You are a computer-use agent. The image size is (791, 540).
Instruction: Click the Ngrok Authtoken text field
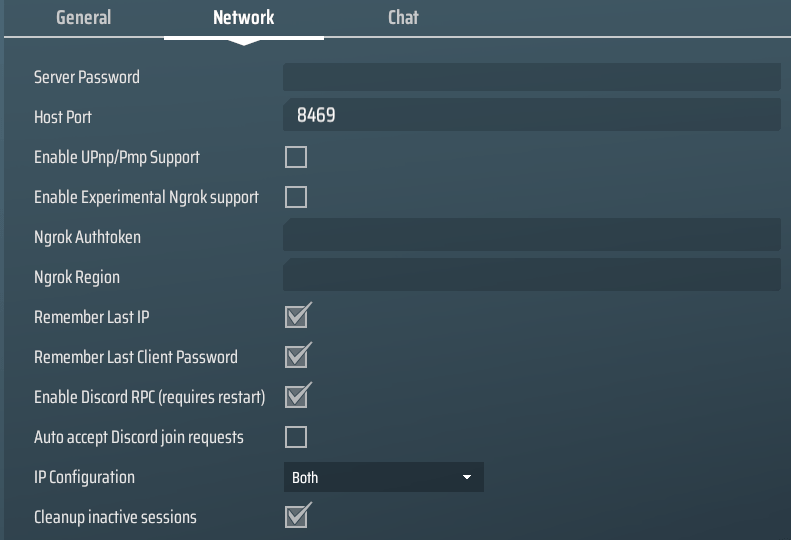coord(531,237)
